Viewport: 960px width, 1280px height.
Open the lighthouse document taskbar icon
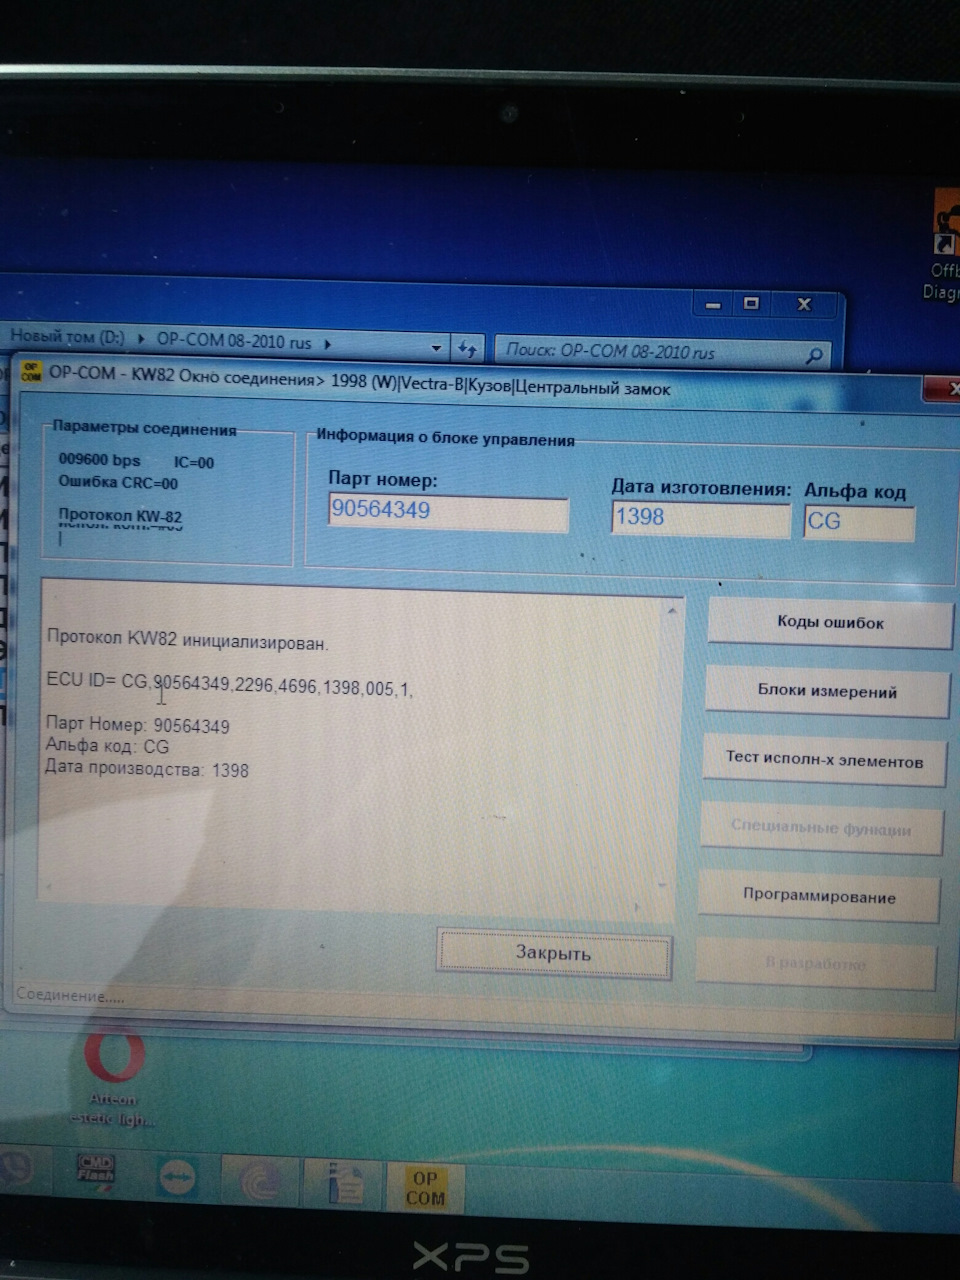(345, 1184)
